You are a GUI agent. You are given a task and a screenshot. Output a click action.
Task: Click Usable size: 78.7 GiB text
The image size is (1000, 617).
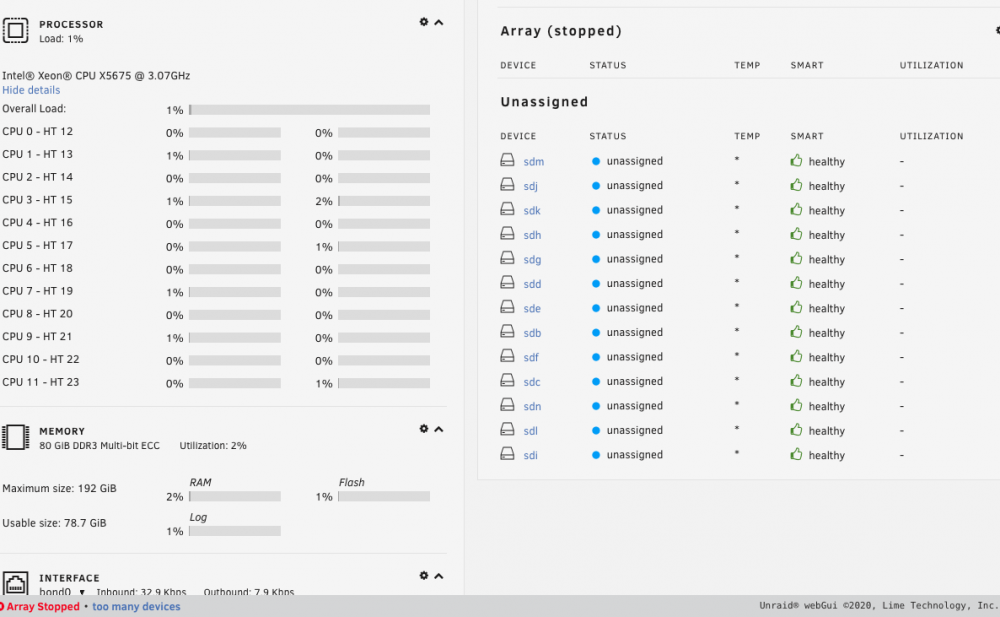coord(54,523)
